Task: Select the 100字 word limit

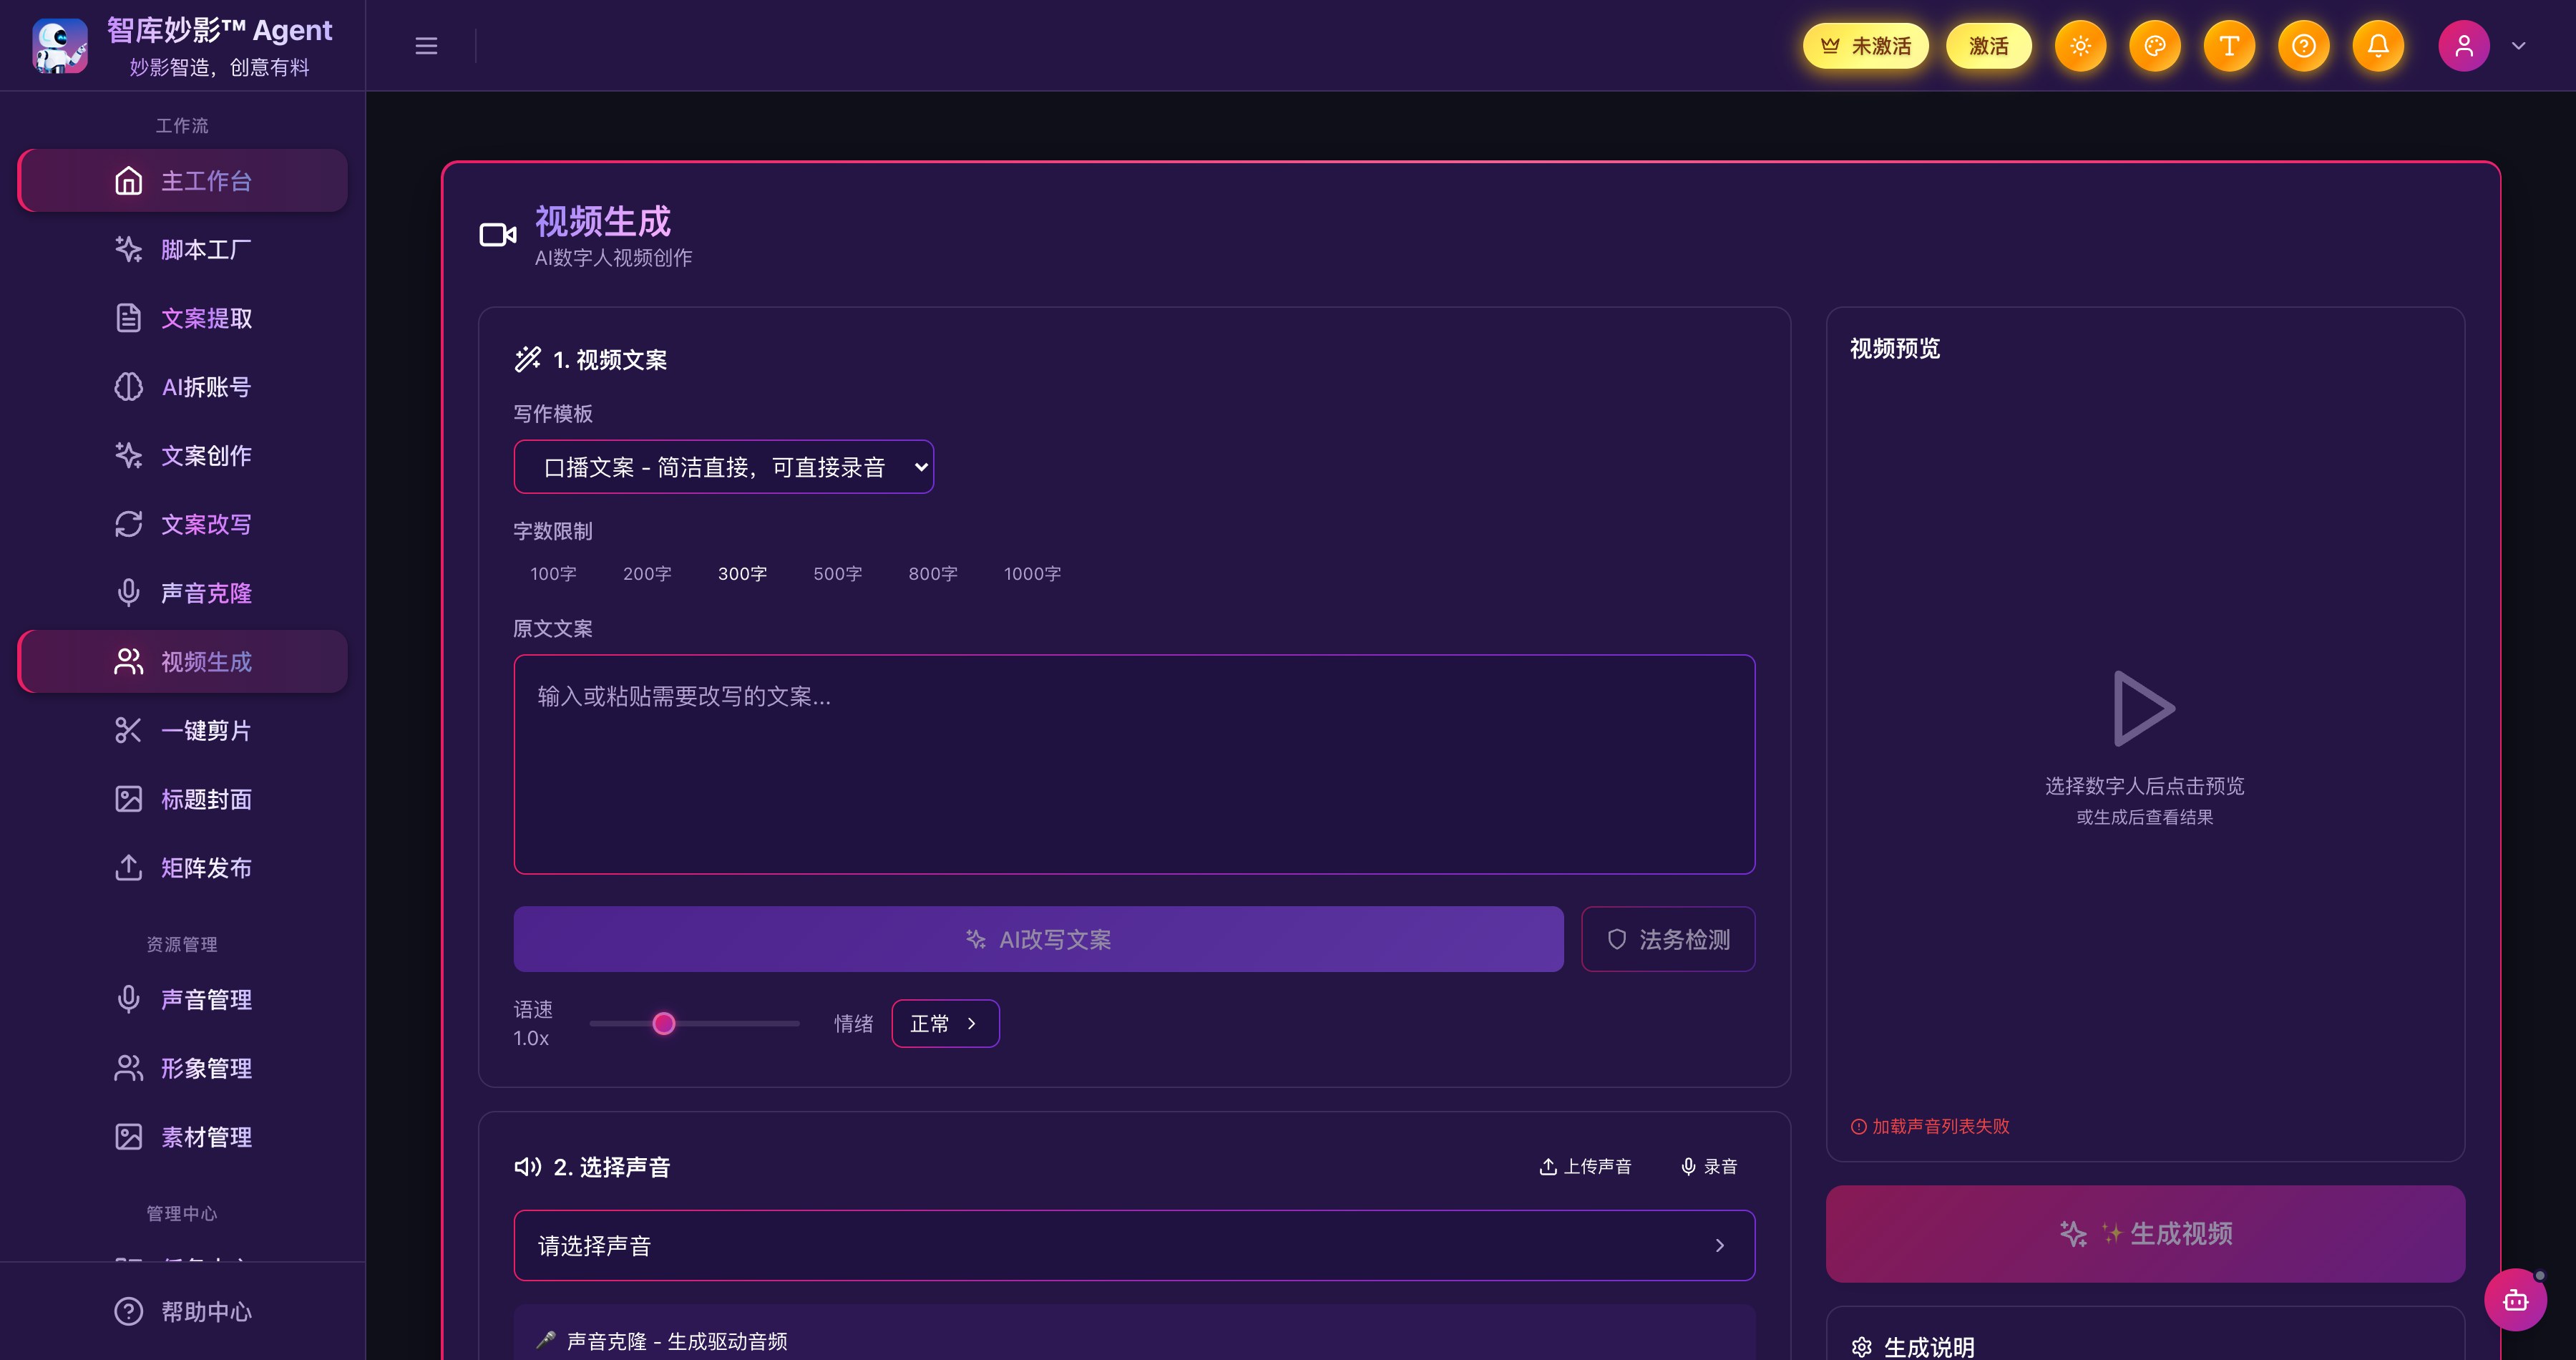Action: coord(553,574)
